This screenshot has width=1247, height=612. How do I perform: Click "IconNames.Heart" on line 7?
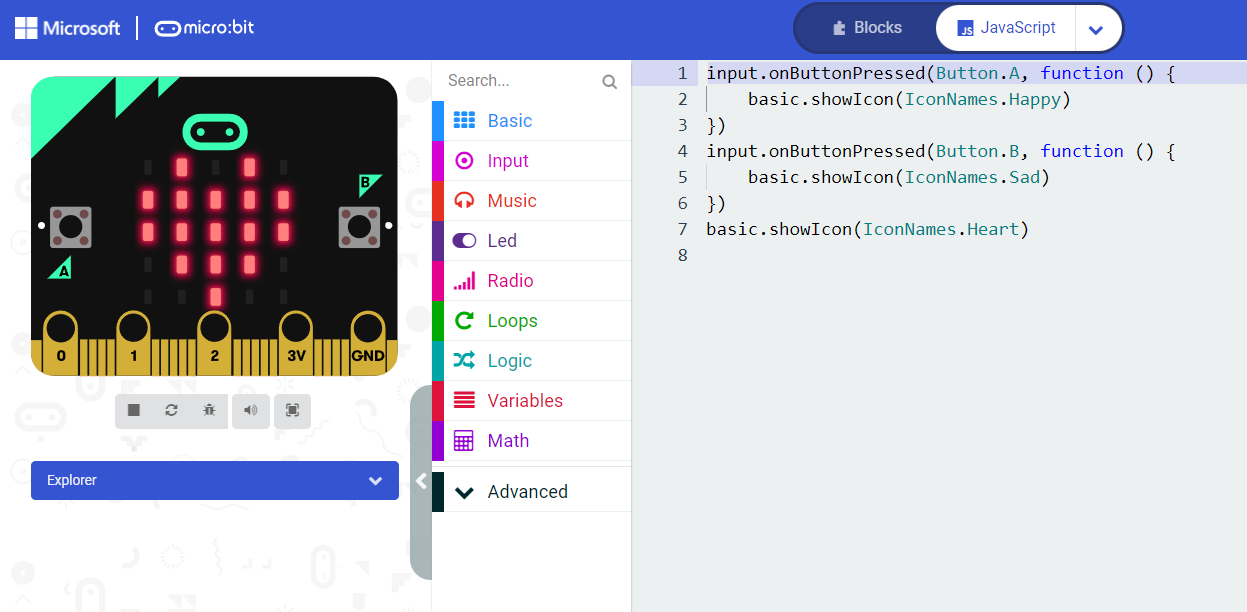tap(941, 229)
